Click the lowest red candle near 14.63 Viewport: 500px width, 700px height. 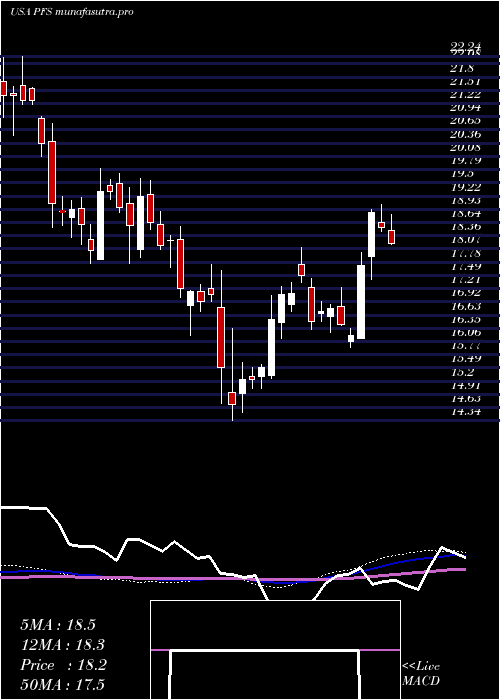[x=232, y=398]
